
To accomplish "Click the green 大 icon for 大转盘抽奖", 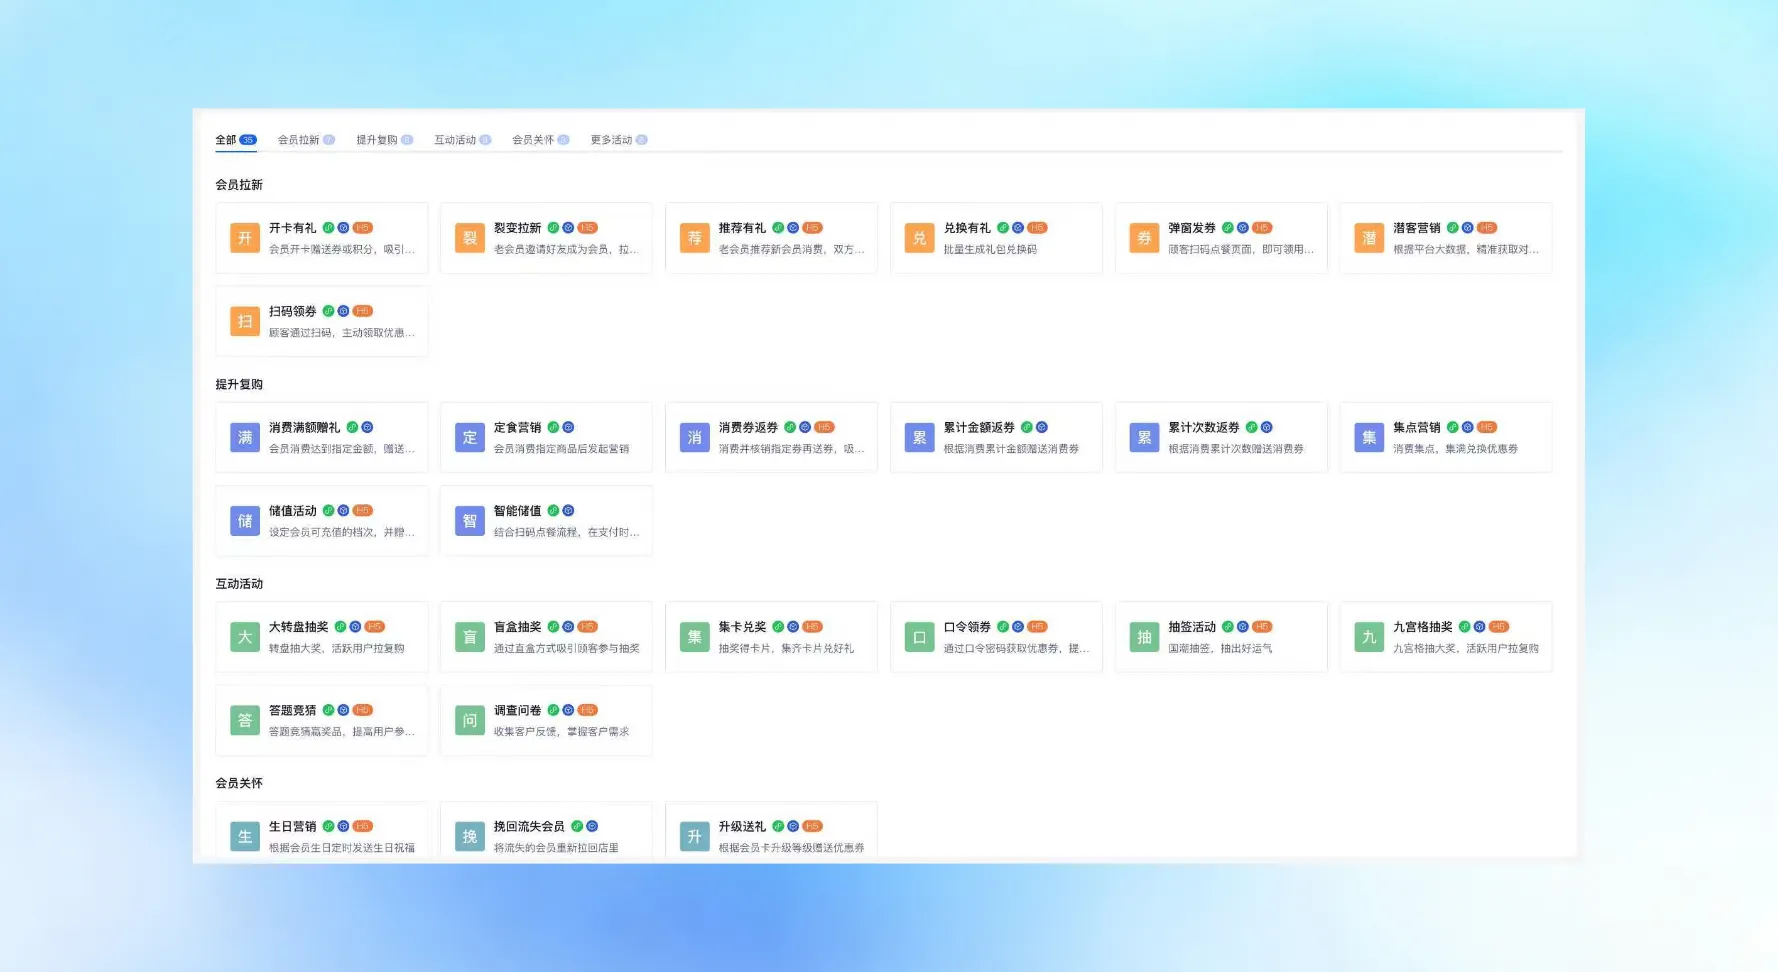I will (244, 637).
